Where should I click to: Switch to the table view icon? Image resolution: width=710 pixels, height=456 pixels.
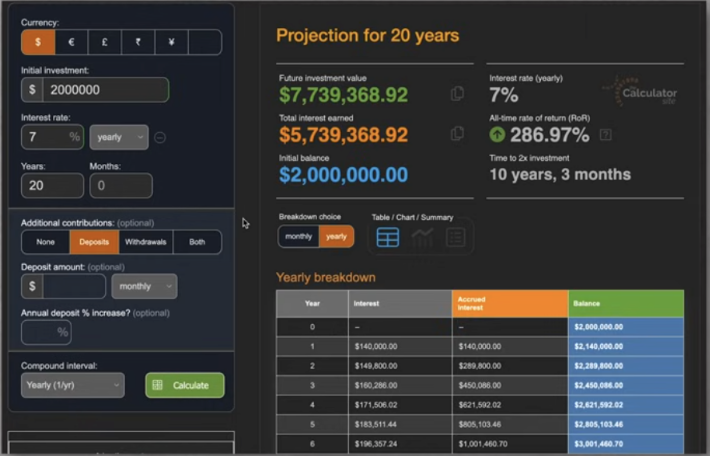coord(388,237)
